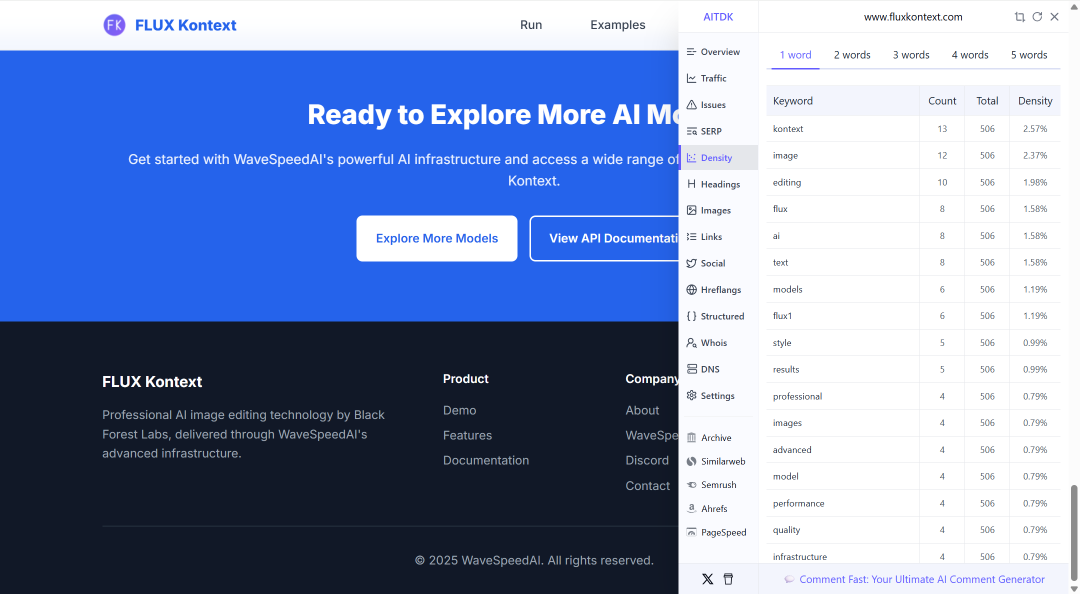Image resolution: width=1080 pixels, height=594 pixels.
Task: Open the Links list icon
Action: click(x=692, y=236)
